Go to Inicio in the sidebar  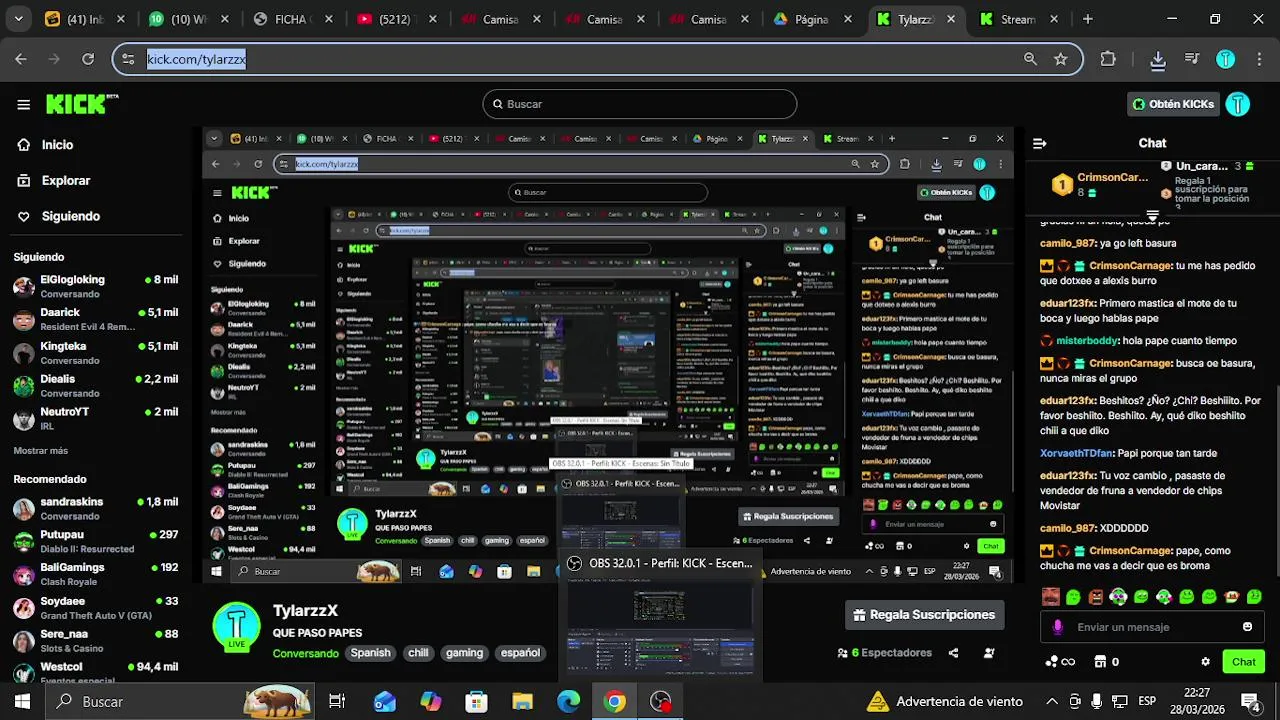(44, 145)
